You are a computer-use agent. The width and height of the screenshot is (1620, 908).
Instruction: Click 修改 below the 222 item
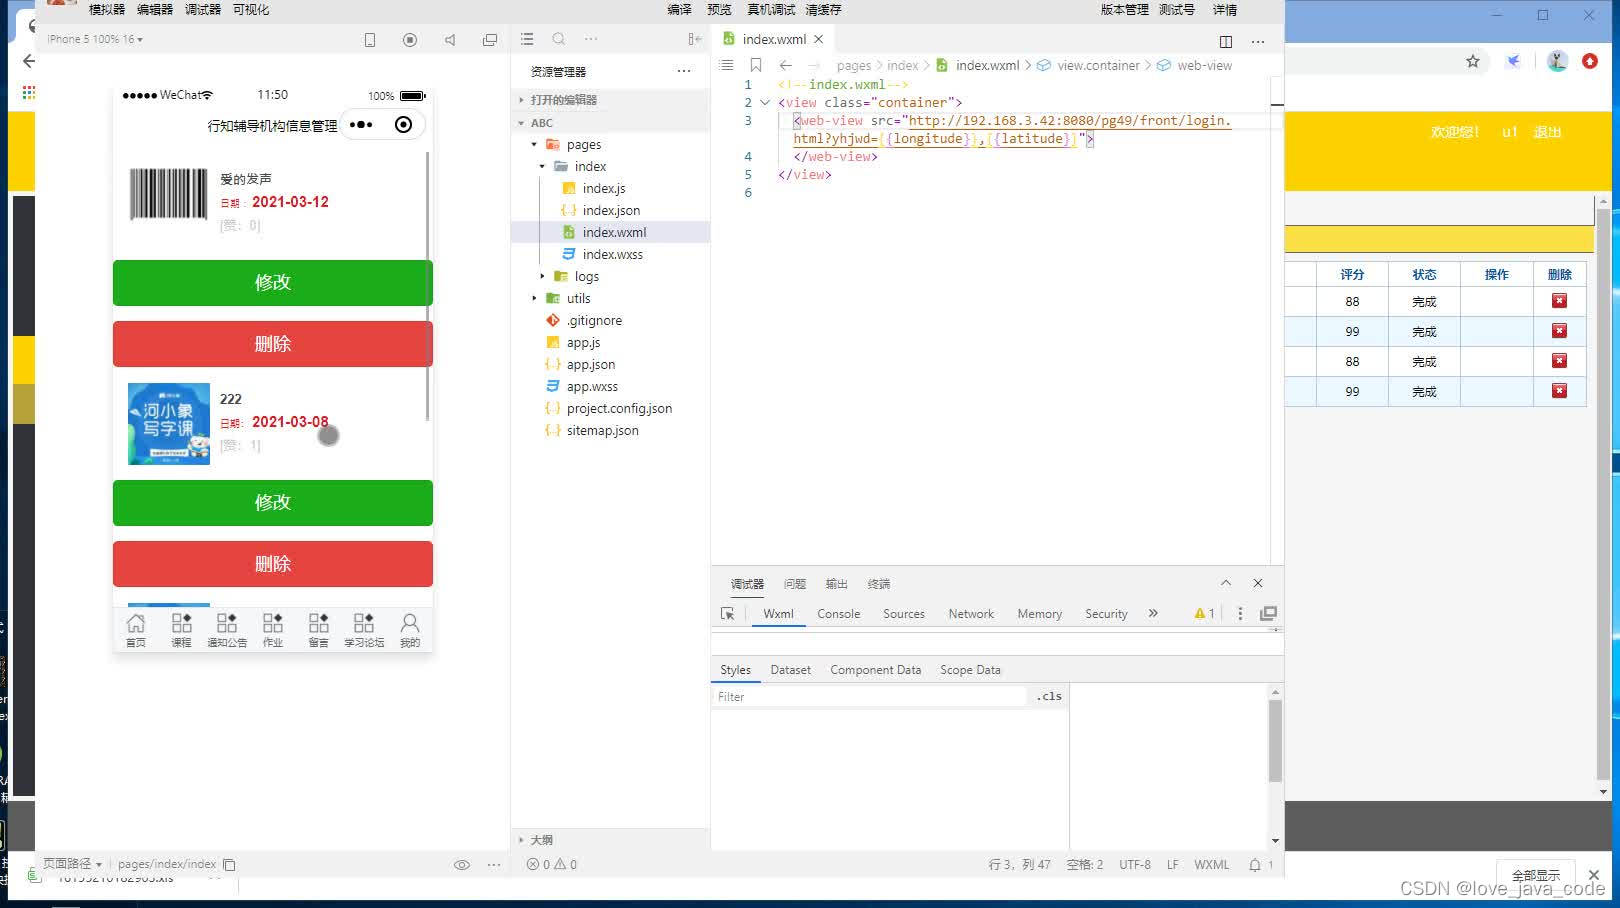point(273,503)
